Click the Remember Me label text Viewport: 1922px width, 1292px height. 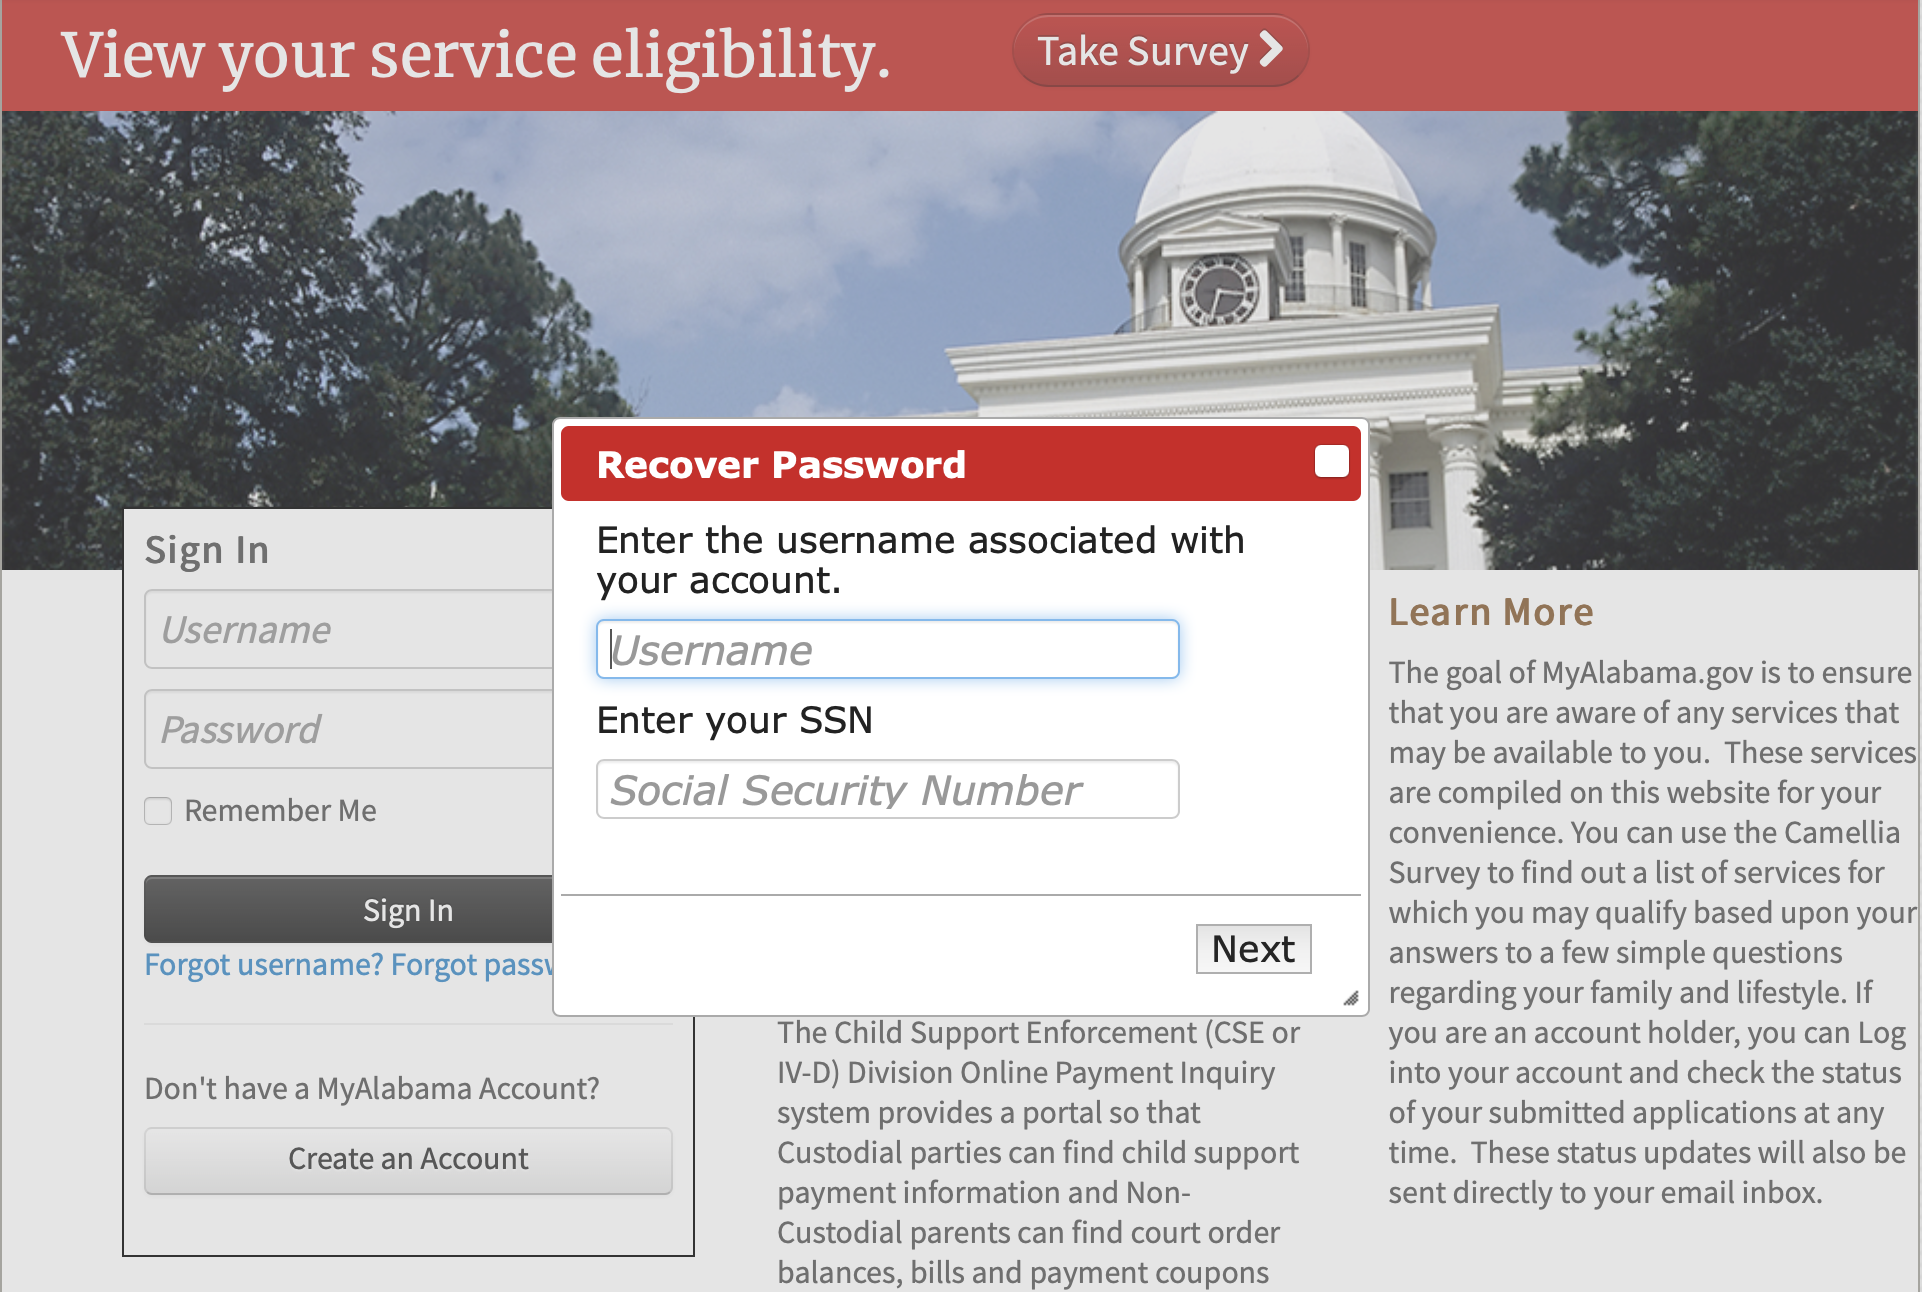point(280,811)
